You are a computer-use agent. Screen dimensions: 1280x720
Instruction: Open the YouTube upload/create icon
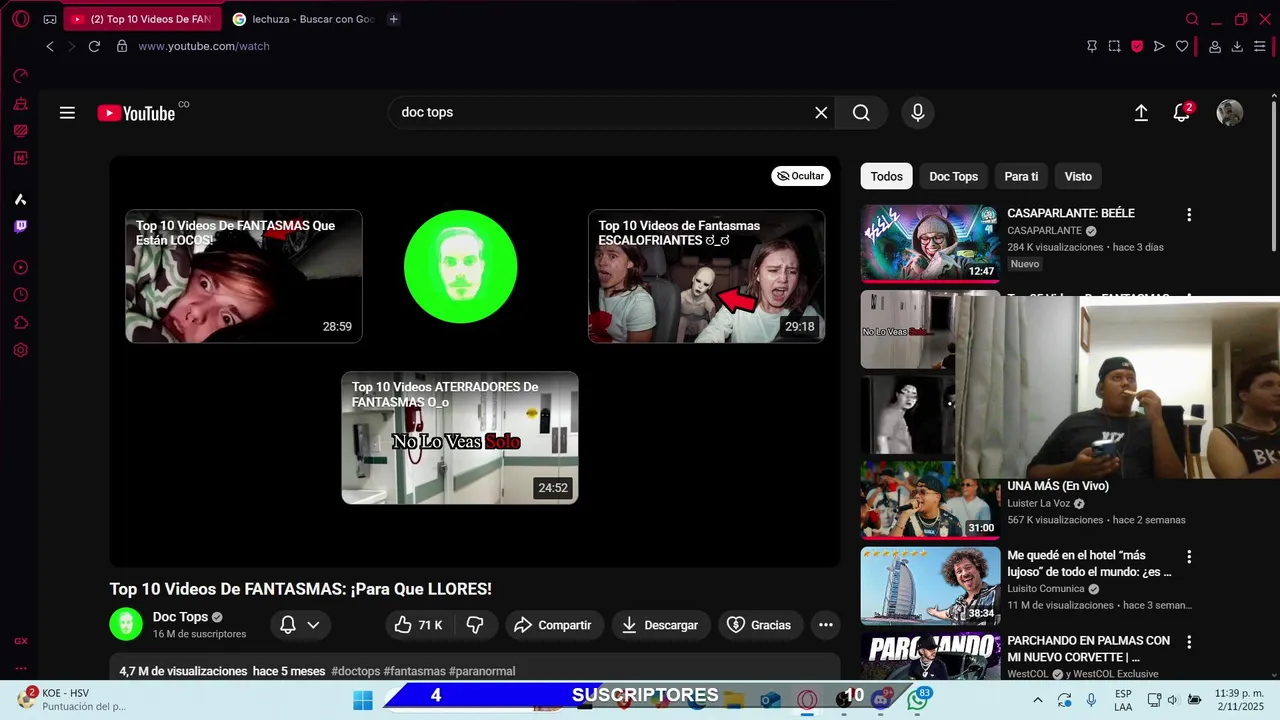1141,113
